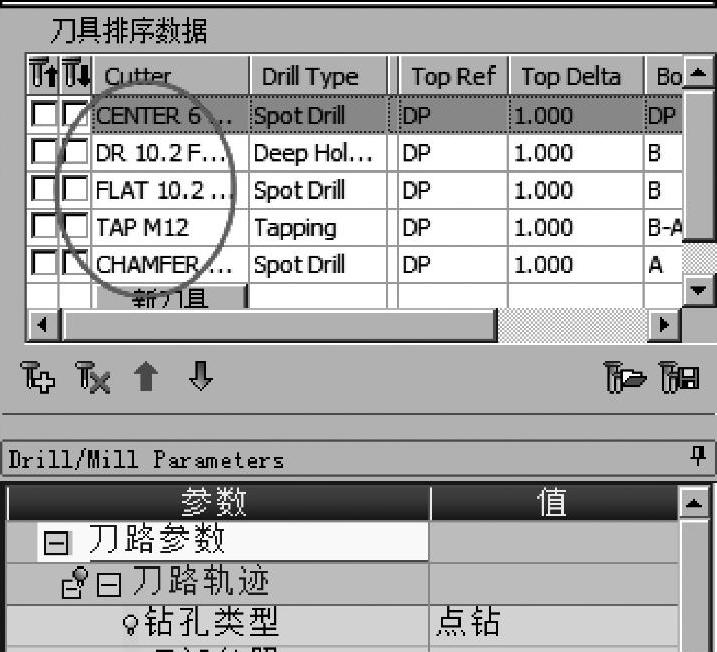Tick second checkbox in FLAT 10.2 row
This screenshot has height=652, width=717.
pos(75,188)
